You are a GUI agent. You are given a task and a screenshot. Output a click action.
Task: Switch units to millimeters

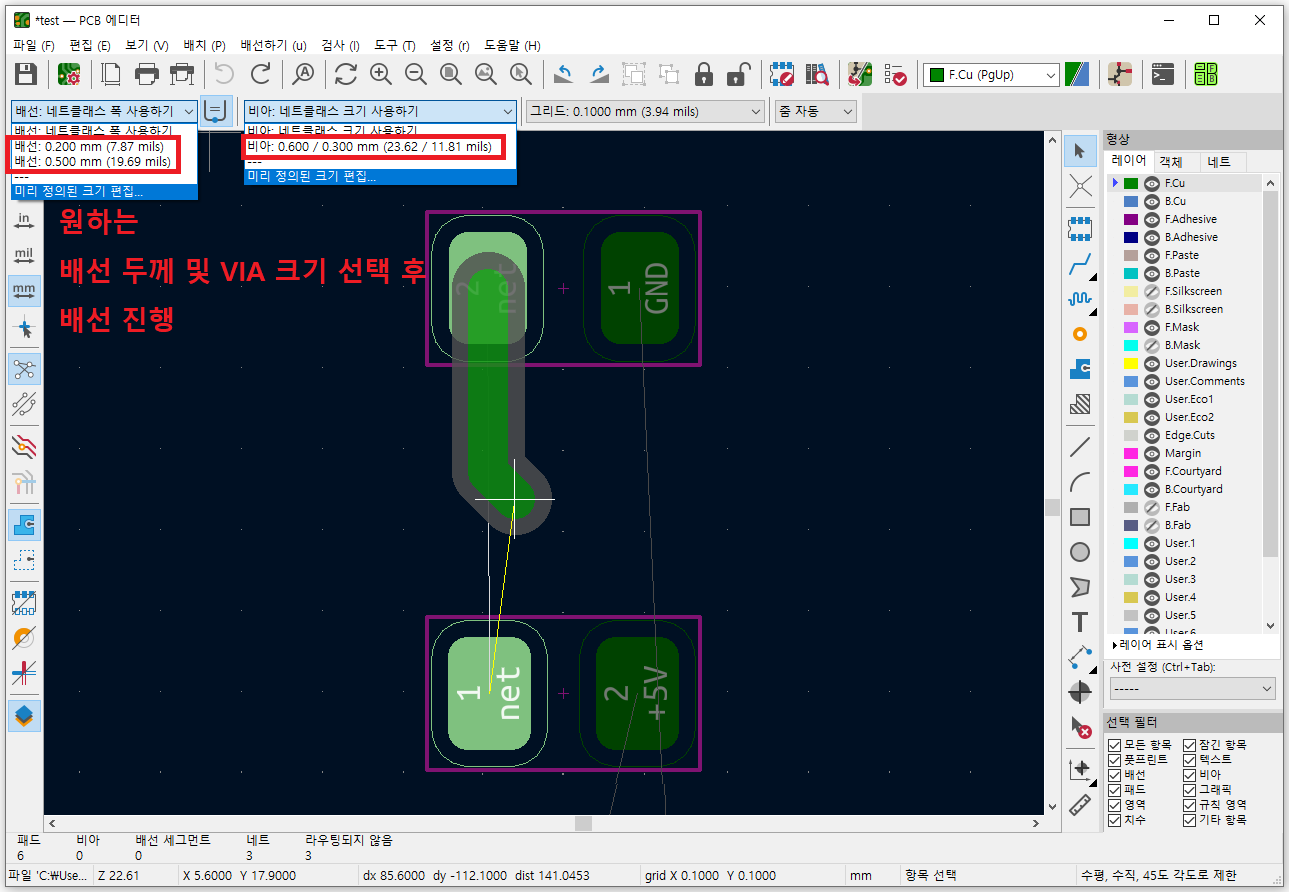(25, 291)
